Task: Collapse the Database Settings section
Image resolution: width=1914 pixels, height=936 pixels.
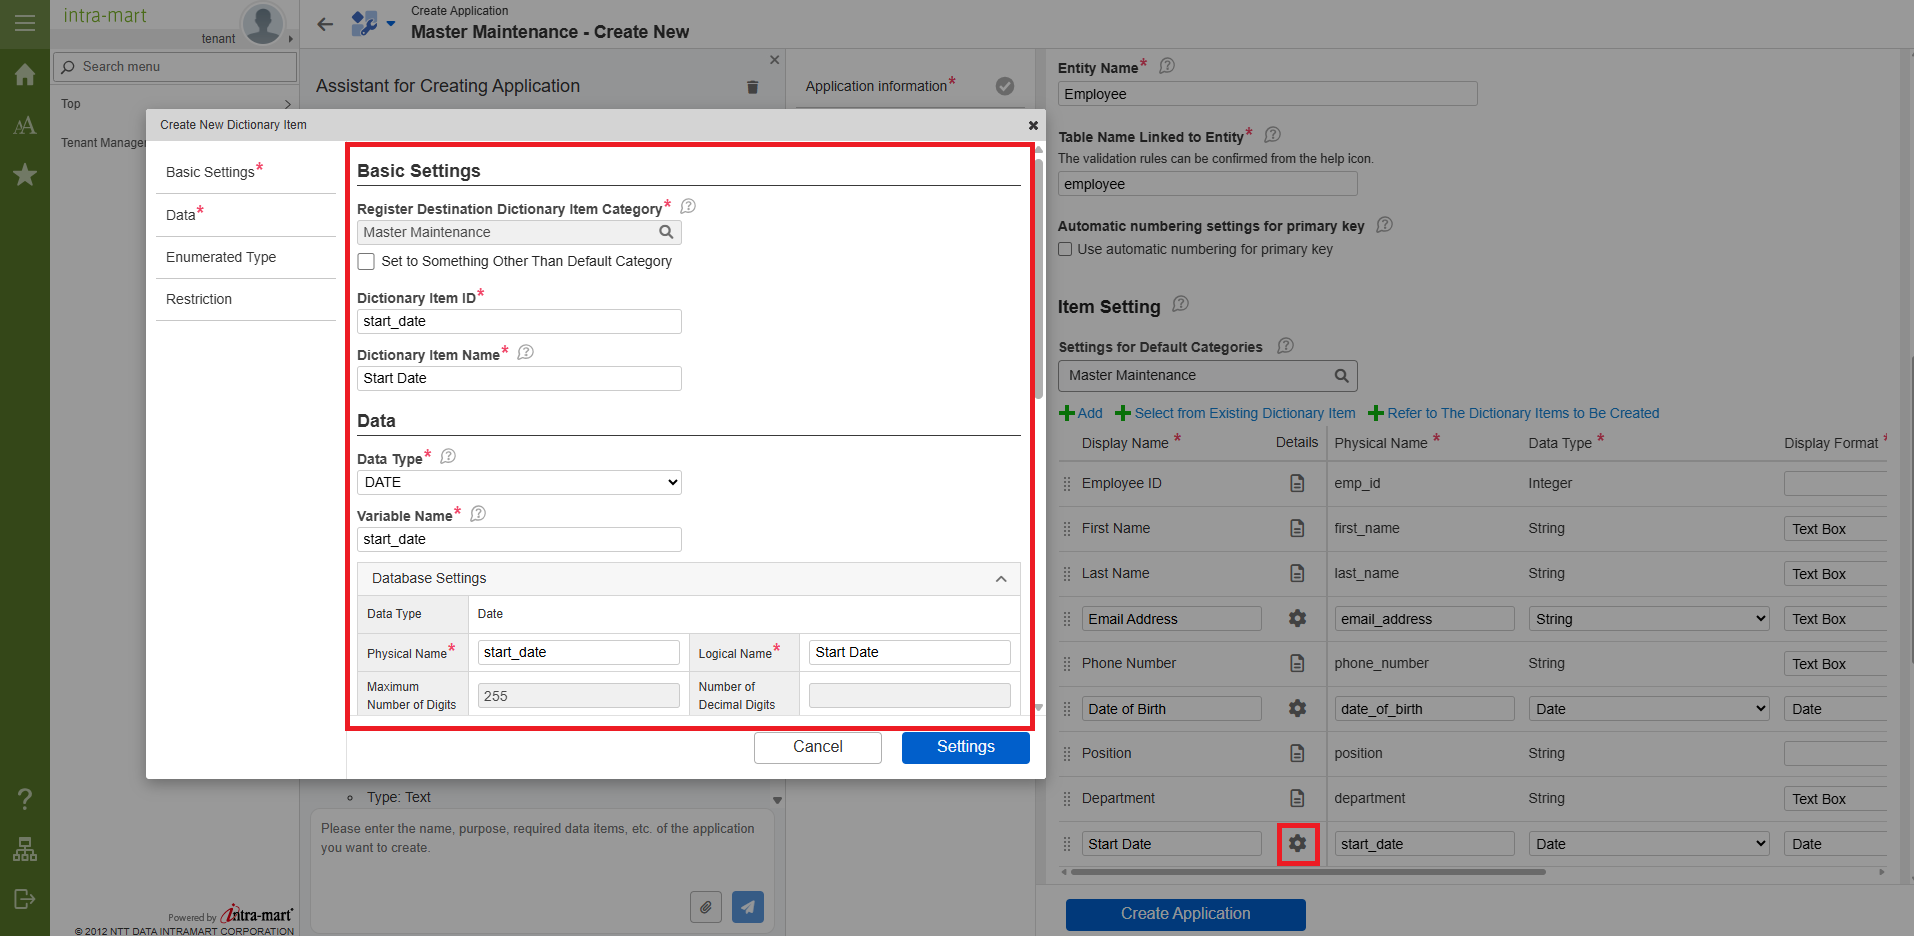Action: (1000, 579)
